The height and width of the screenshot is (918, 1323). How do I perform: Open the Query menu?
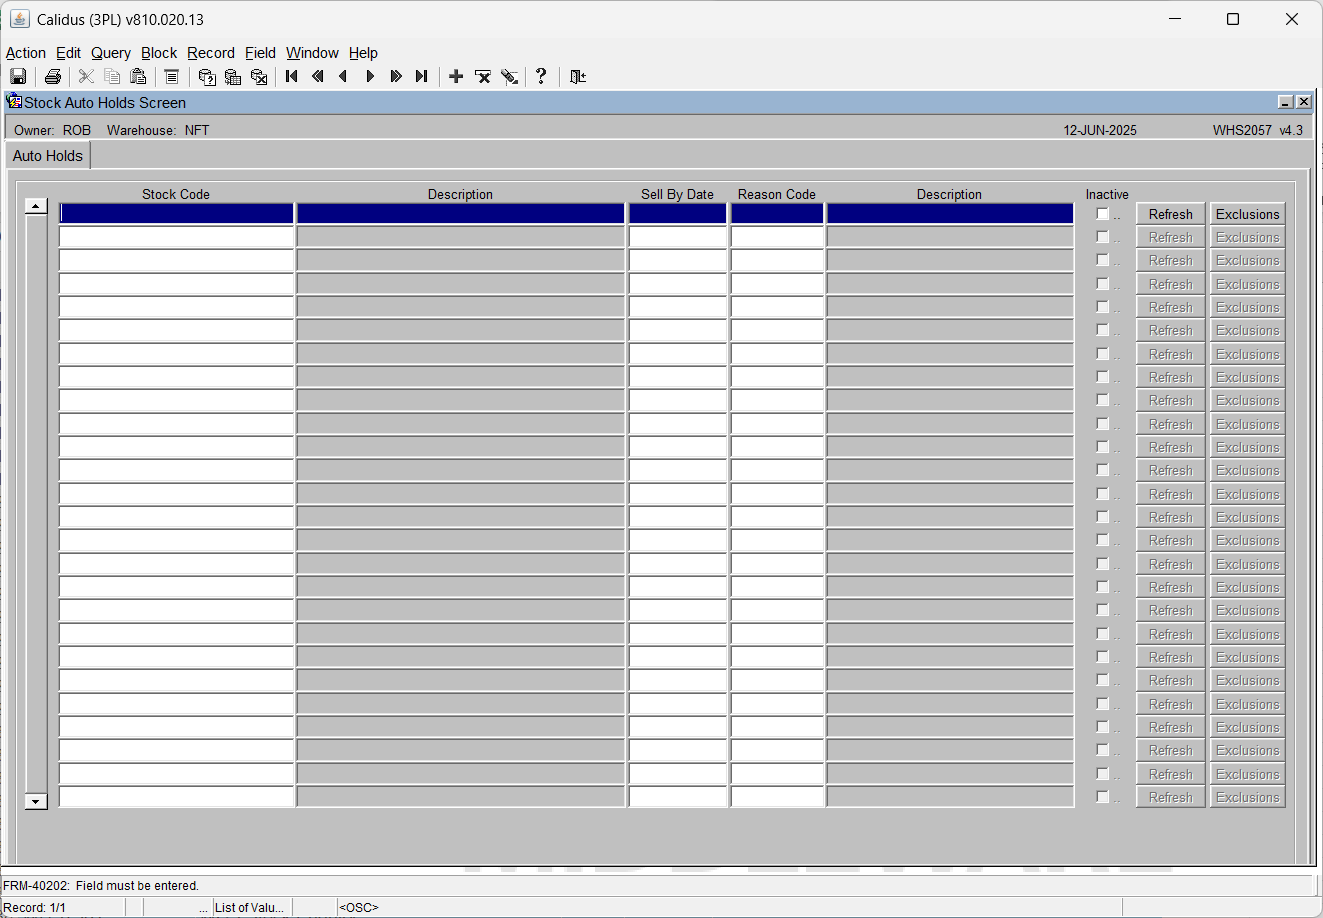tap(111, 53)
